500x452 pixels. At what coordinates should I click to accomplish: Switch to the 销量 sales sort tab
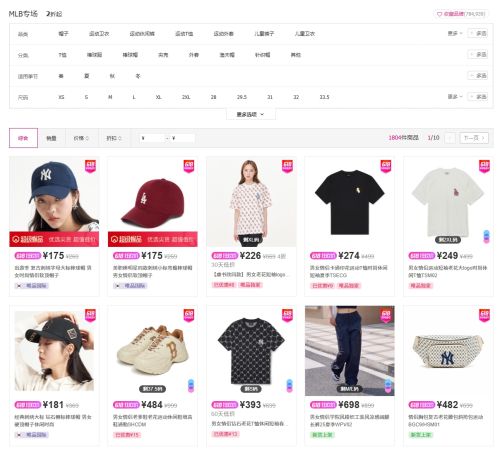51,138
